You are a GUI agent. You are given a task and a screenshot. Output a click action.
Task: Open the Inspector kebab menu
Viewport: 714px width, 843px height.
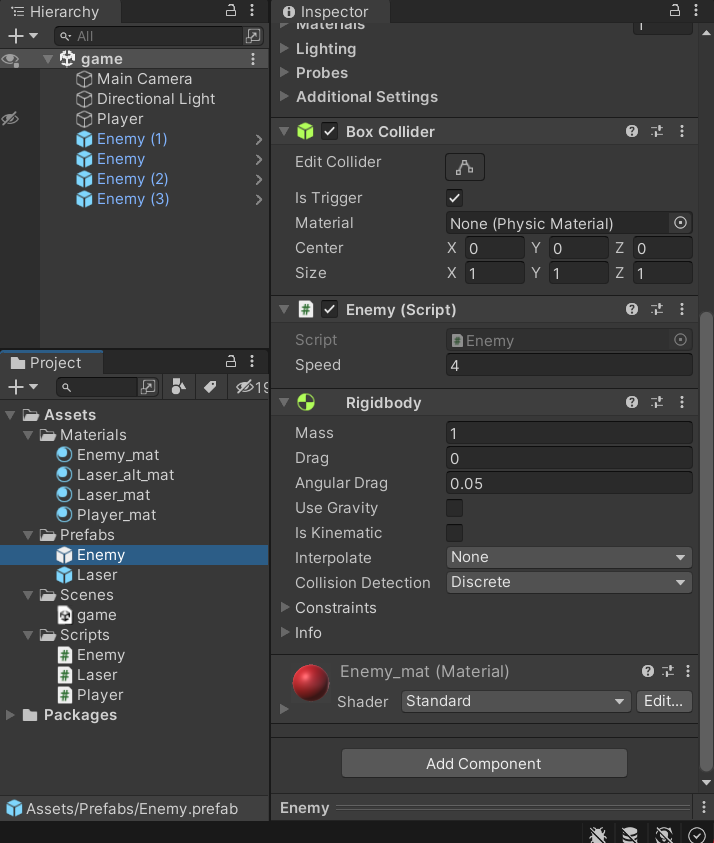(x=697, y=11)
